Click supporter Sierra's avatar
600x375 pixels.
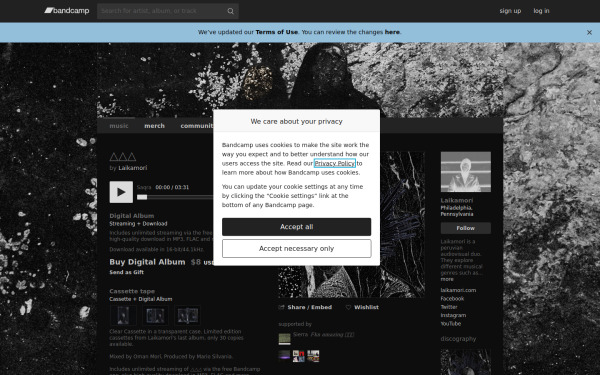284,339
